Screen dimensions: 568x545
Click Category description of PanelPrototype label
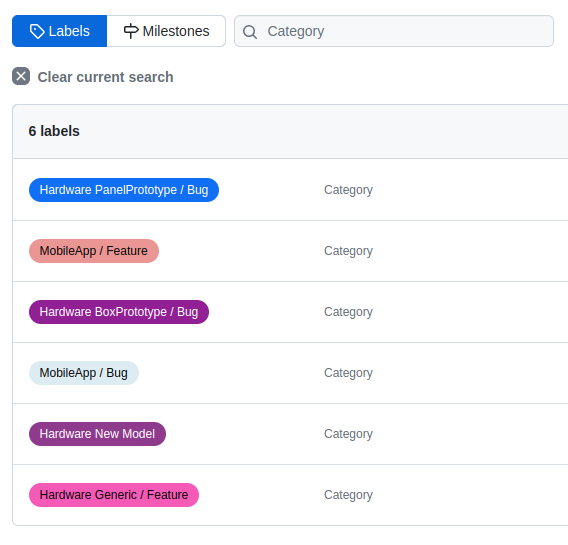348,190
